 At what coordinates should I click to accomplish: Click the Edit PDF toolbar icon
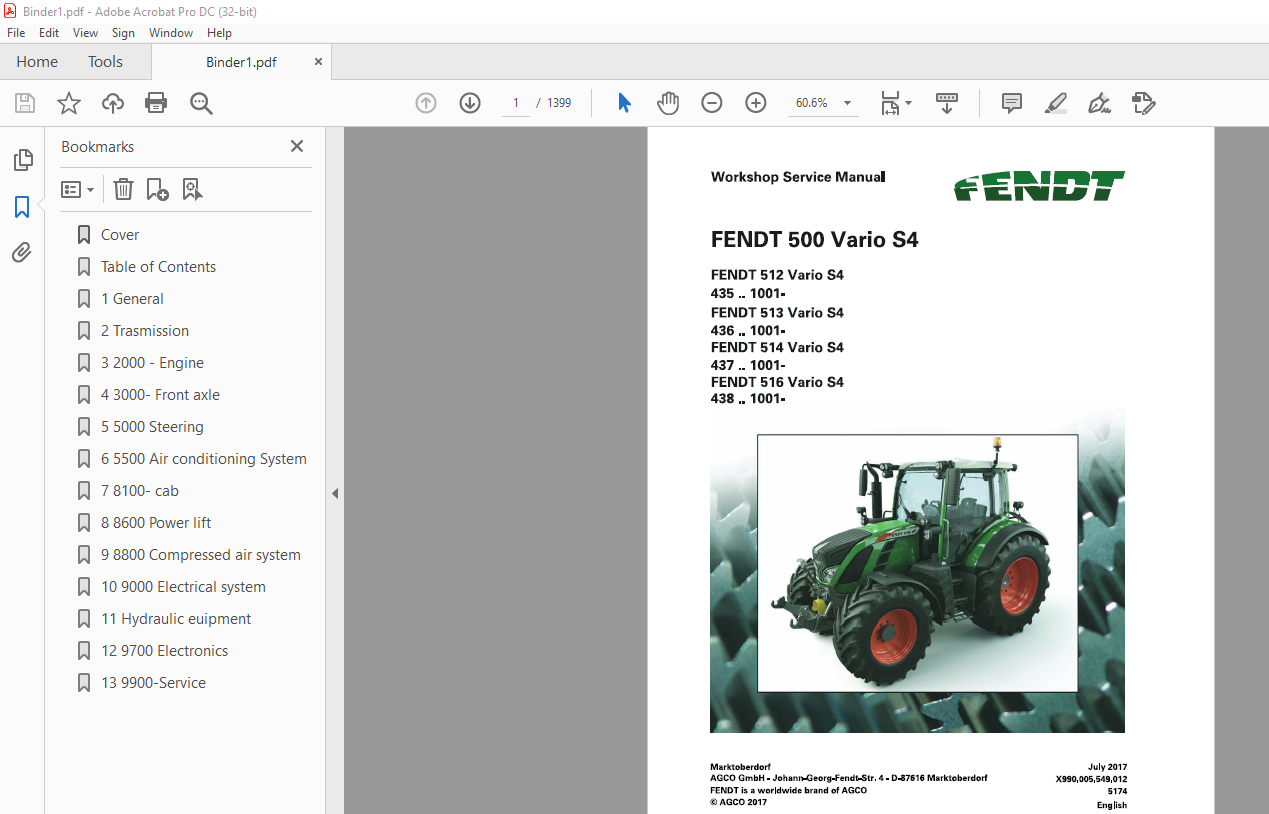click(x=1144, y=103)
